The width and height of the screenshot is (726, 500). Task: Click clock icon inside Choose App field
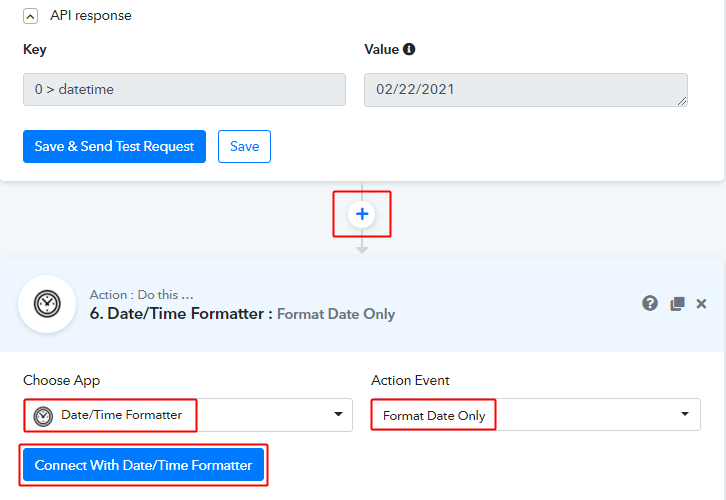43,416
